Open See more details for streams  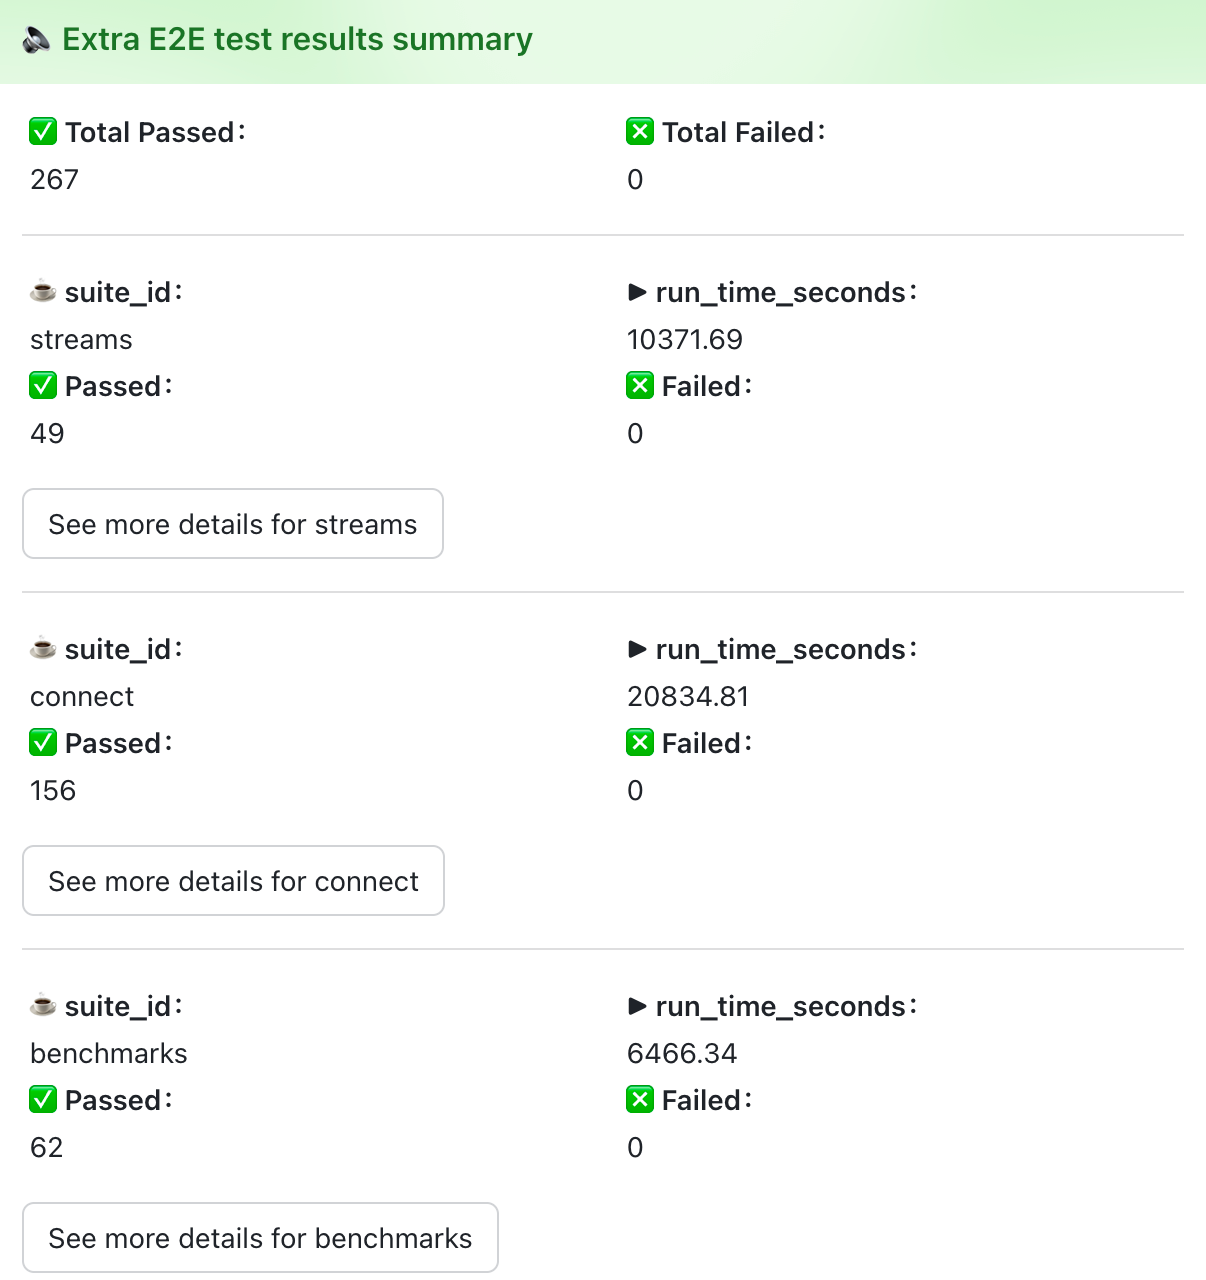pos(233,524)
